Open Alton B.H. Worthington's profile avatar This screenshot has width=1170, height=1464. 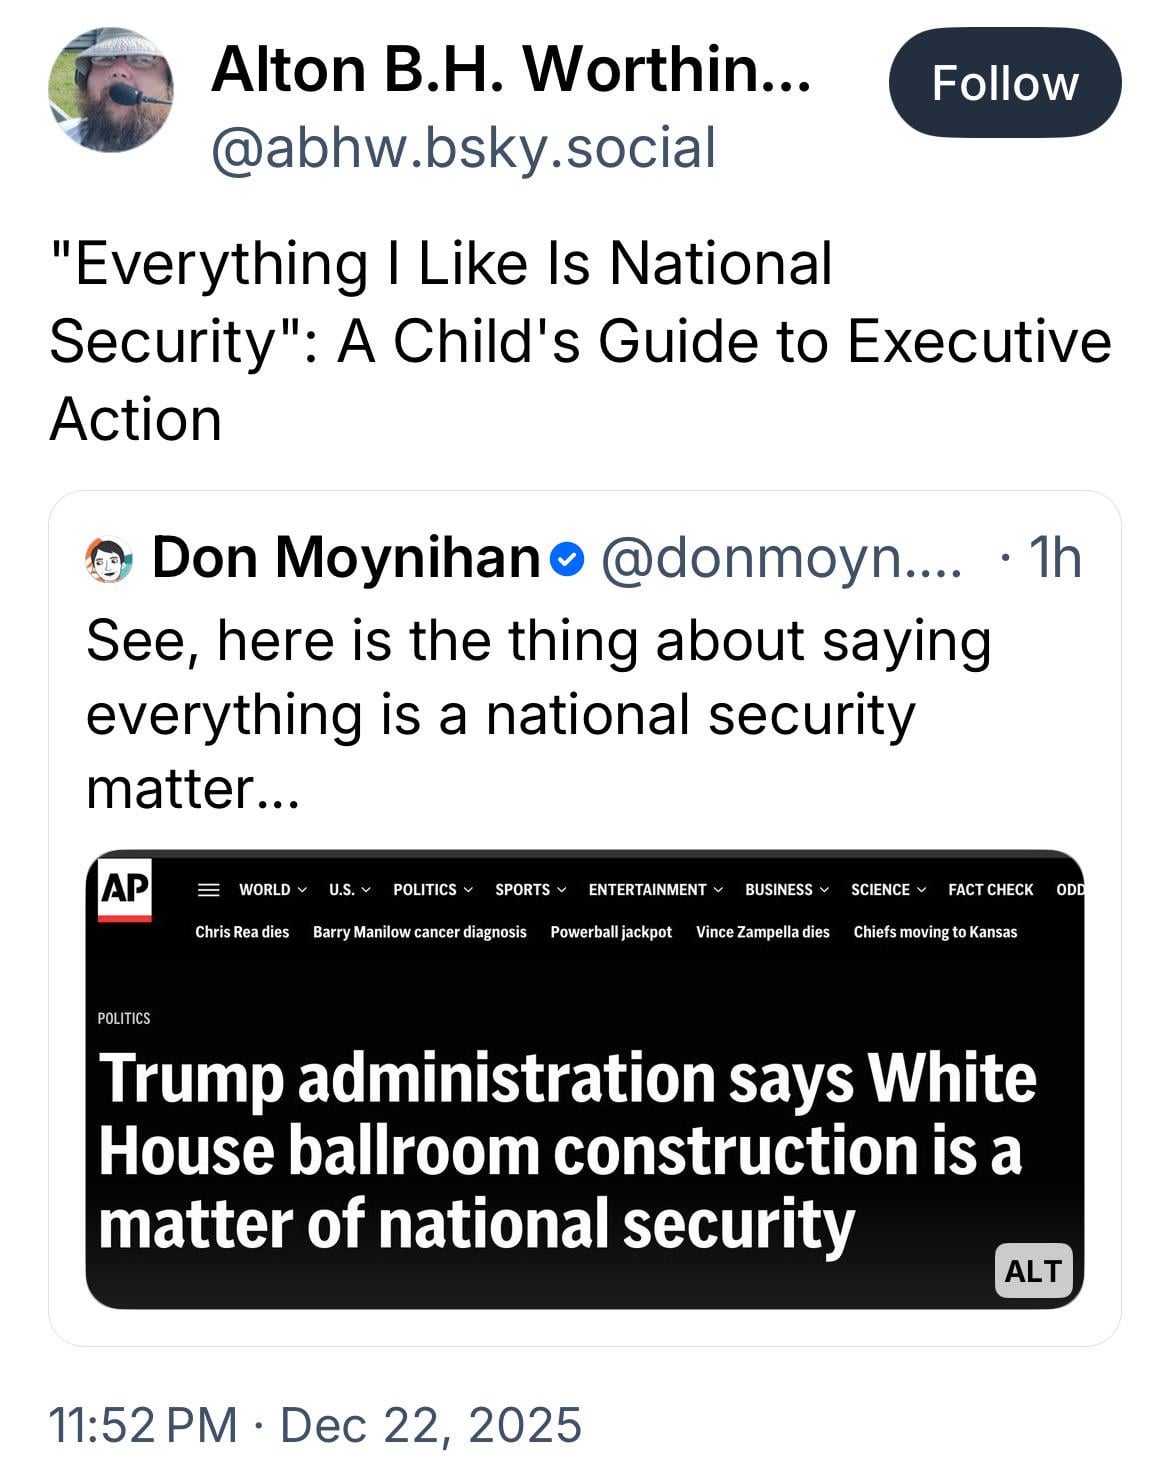click(110, 90)
